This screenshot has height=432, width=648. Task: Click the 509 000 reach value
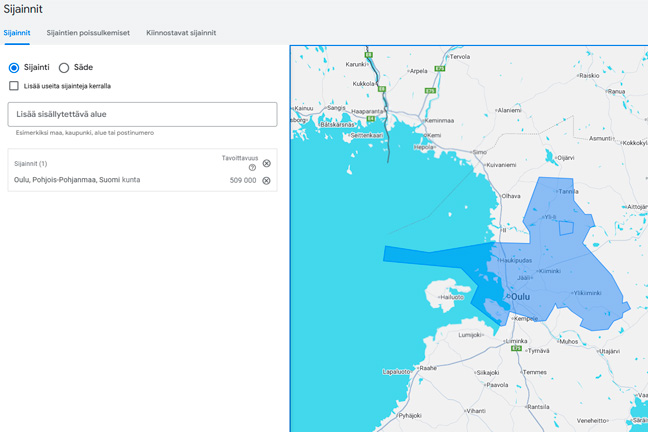(242, 181)
